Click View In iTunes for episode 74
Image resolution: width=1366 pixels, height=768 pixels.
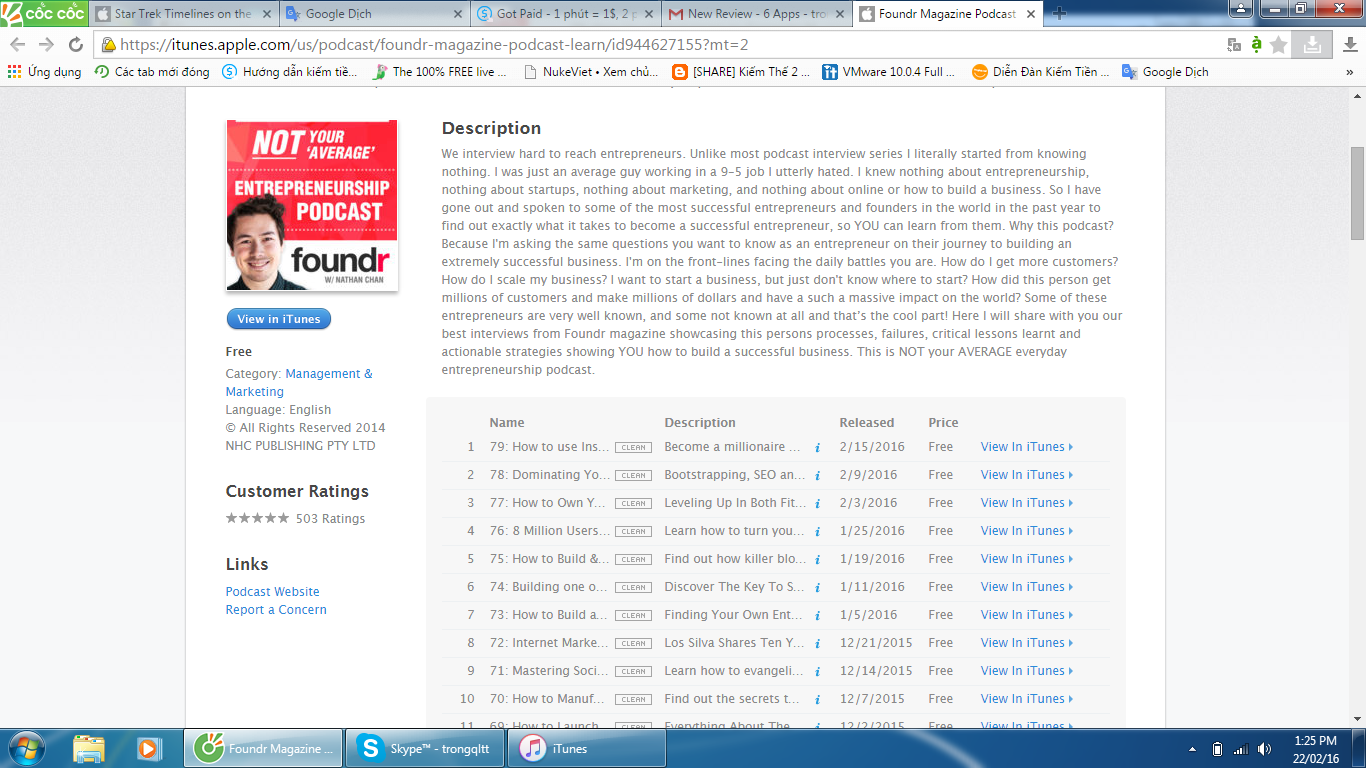1027,587
